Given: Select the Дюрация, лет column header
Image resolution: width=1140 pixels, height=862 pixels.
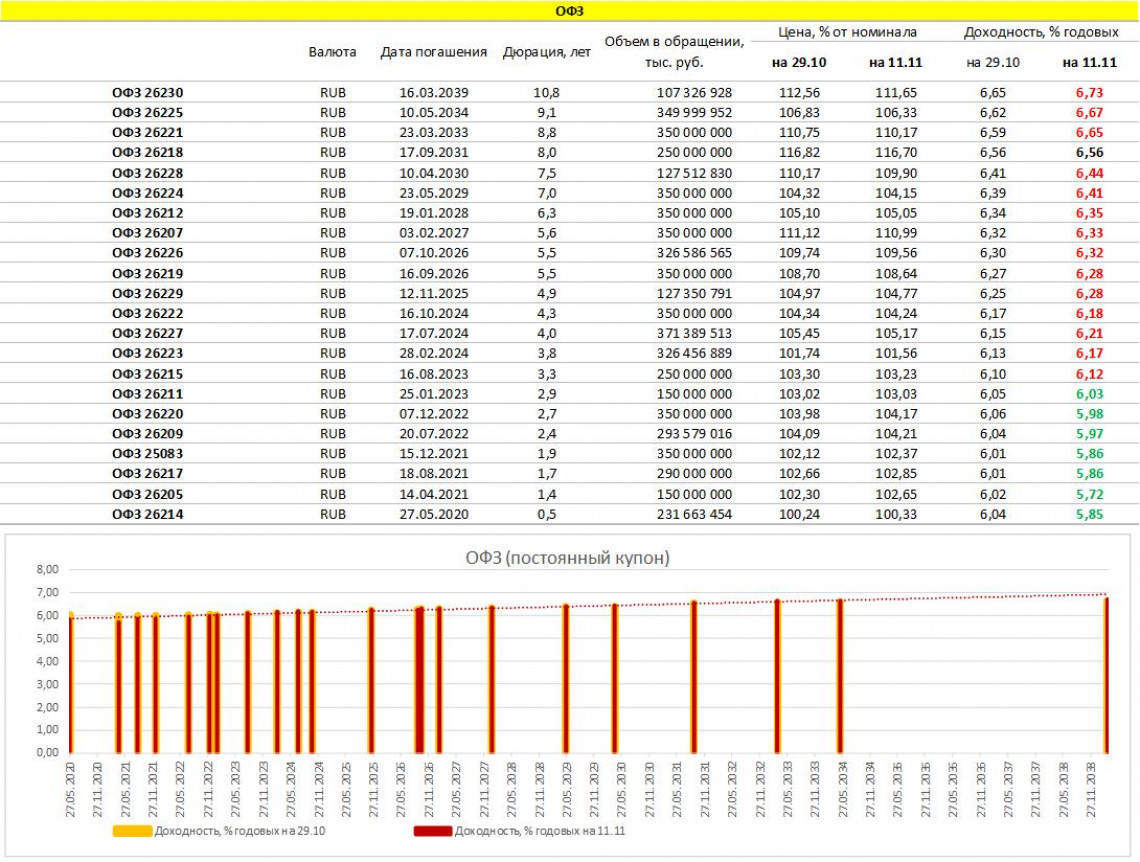Looking at the screenshot, I should pos(546,52).
